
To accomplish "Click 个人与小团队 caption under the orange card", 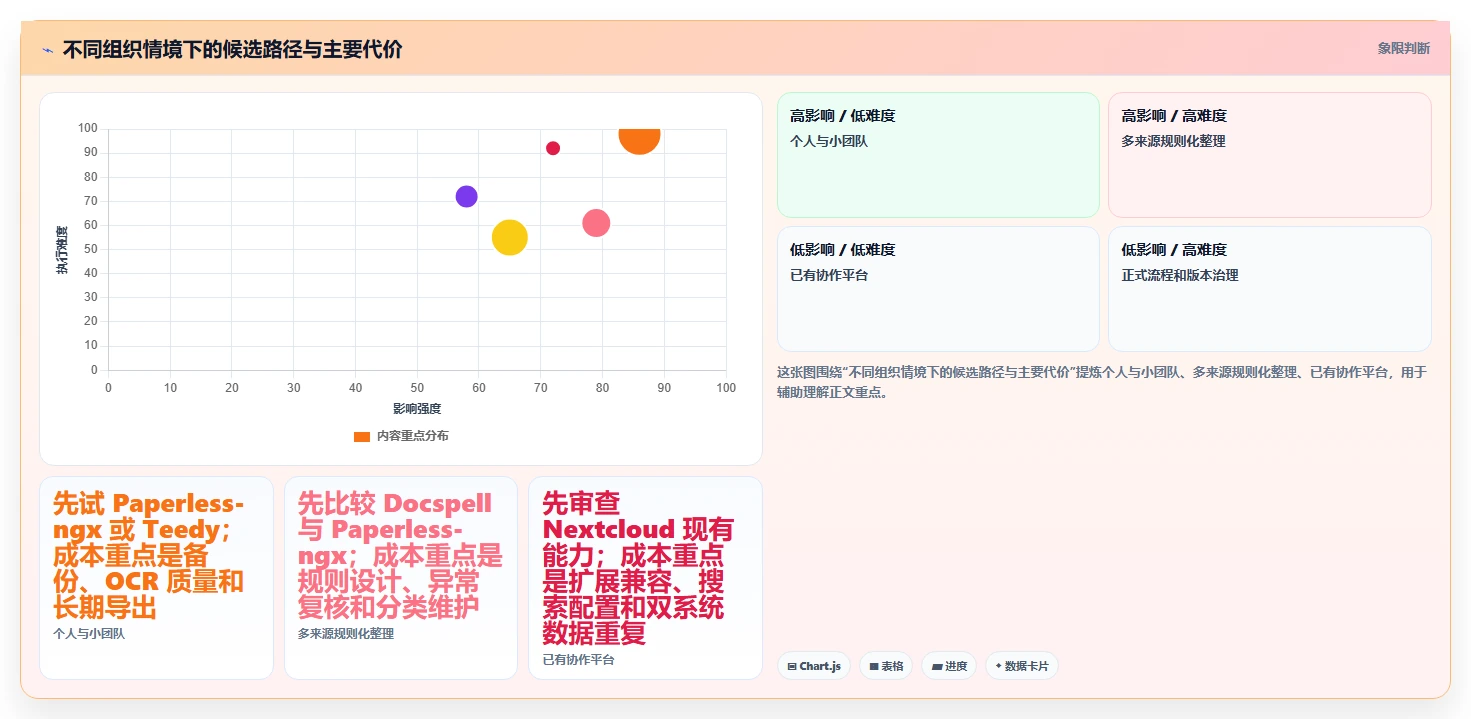I will point(89,633).
